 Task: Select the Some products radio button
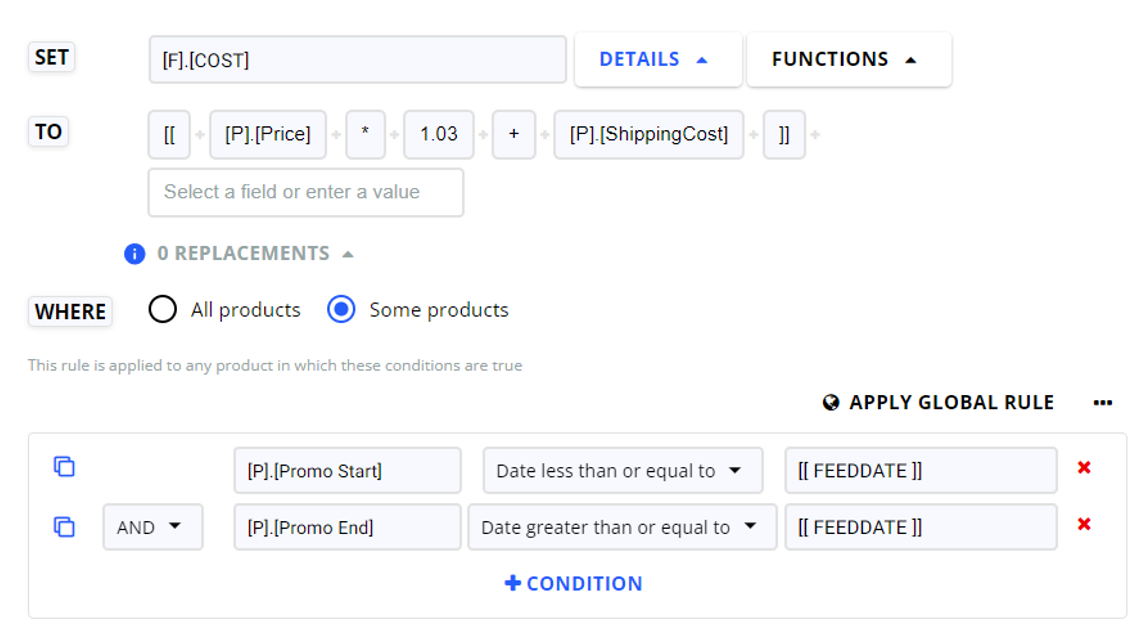pos(341,309)
